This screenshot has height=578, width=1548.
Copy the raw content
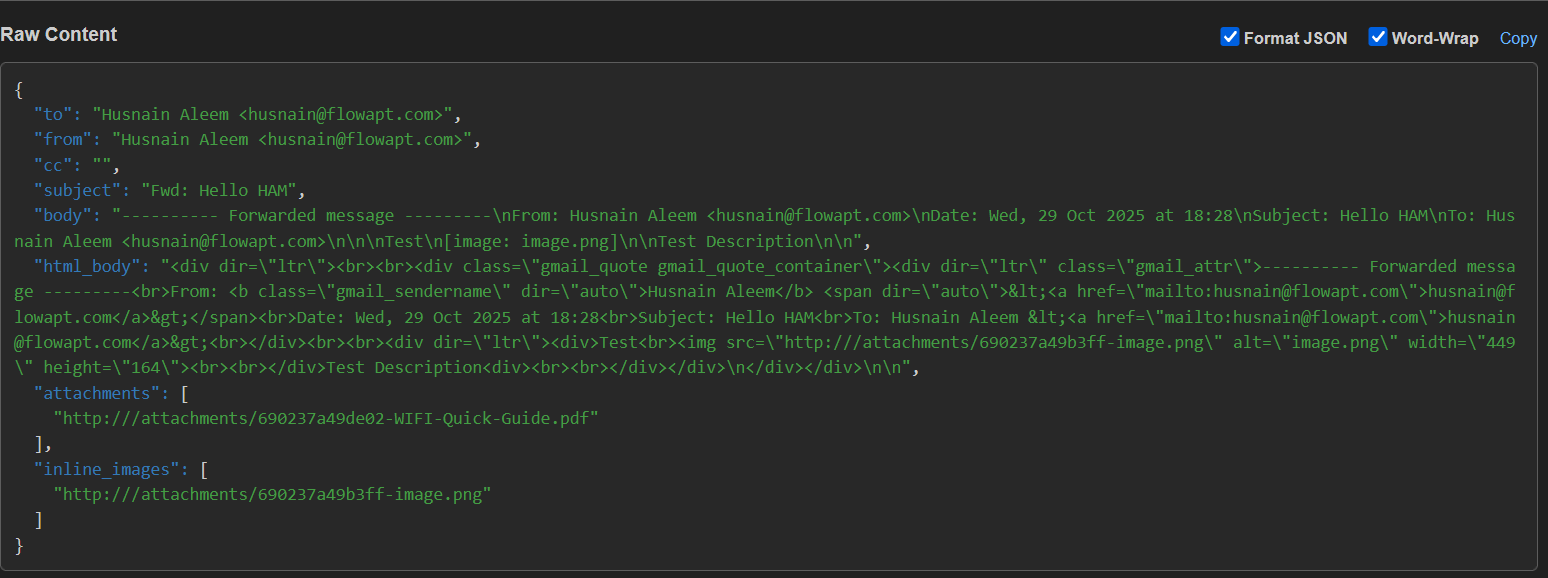pos(1517,38)
